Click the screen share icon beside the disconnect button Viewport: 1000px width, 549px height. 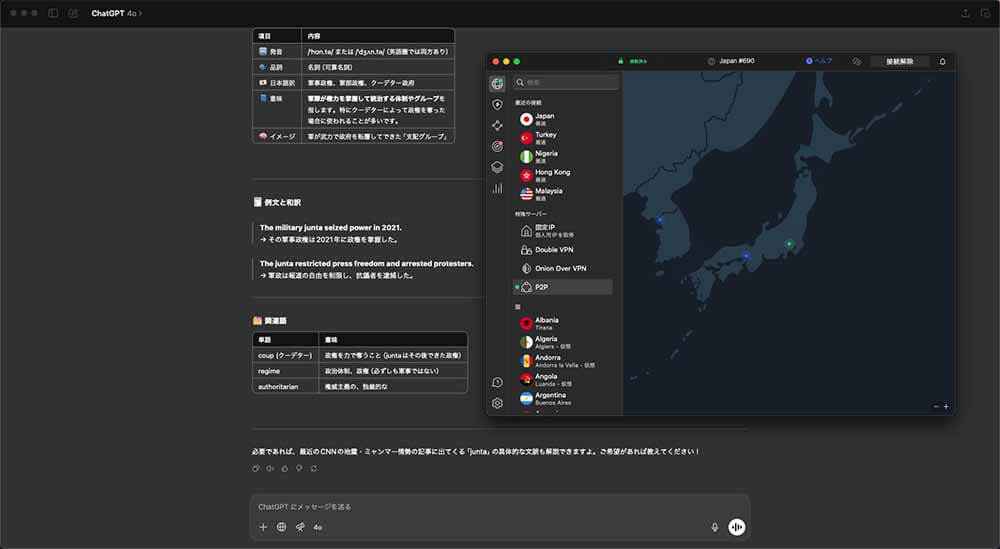pos(857,61)
